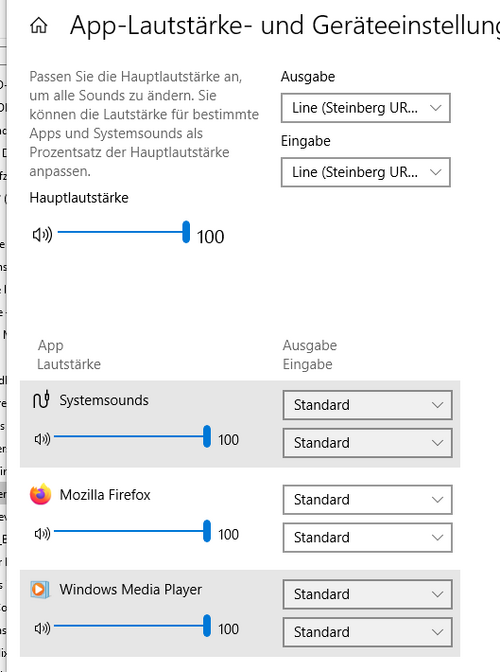Click the Windows Media Player volume slider

(x=133, y=626)
